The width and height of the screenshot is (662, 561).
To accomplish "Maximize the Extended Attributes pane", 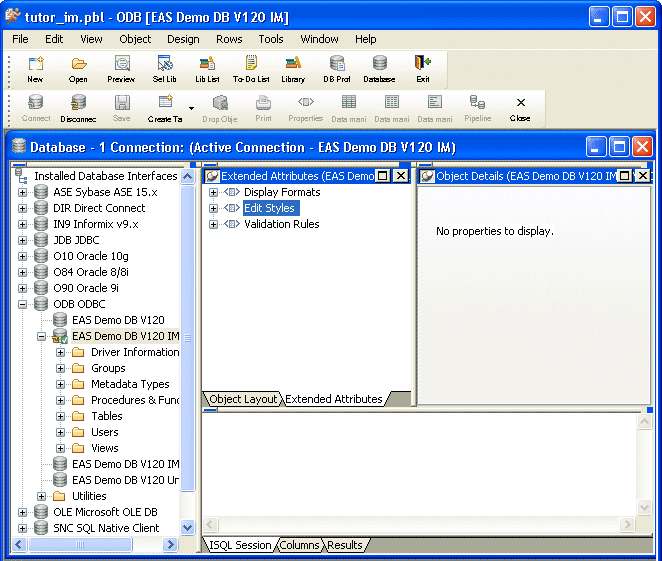I will pos(383,176).
